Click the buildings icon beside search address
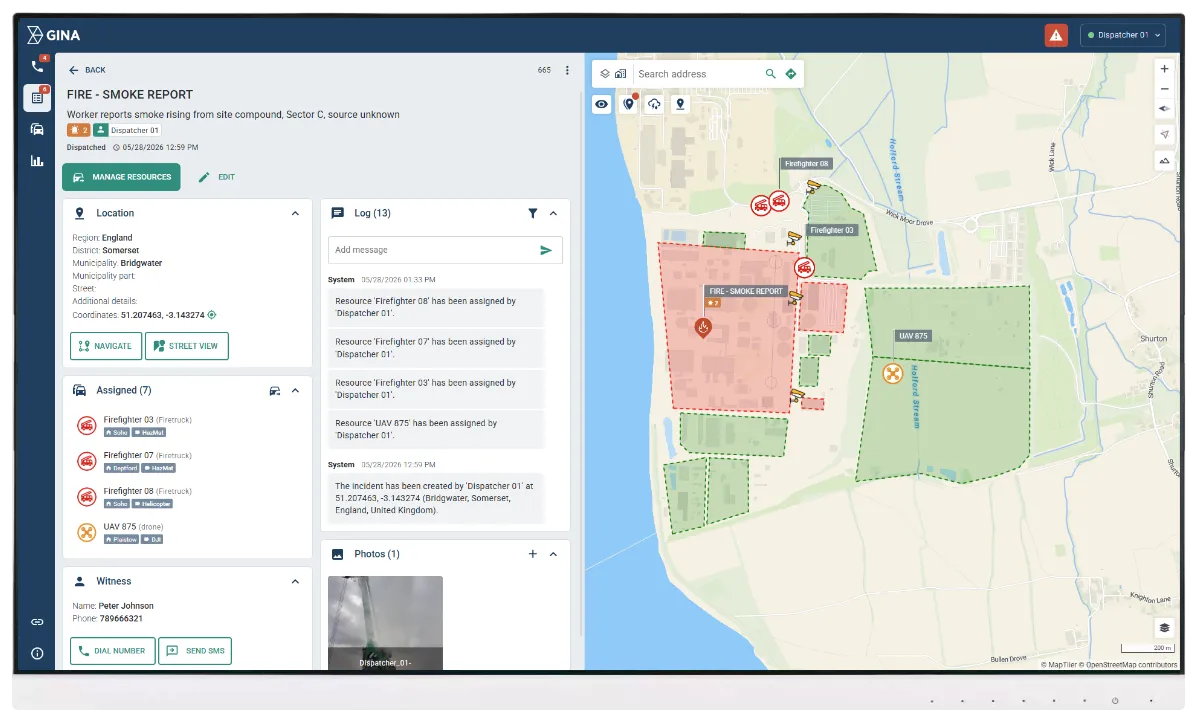 (620, 74)
